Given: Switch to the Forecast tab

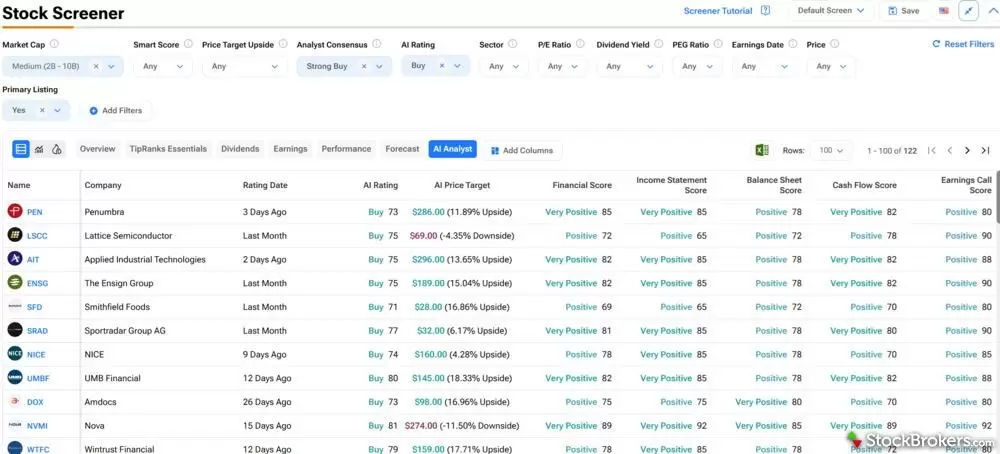Looking at the screenshot, I should pyautogui.click(x=402, y=149).
